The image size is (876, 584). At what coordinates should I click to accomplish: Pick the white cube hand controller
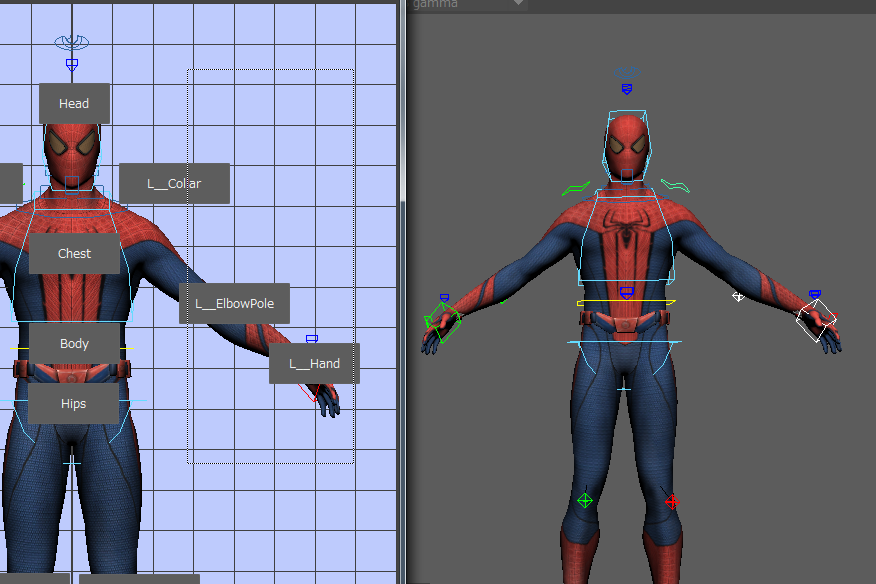point(816,321)
